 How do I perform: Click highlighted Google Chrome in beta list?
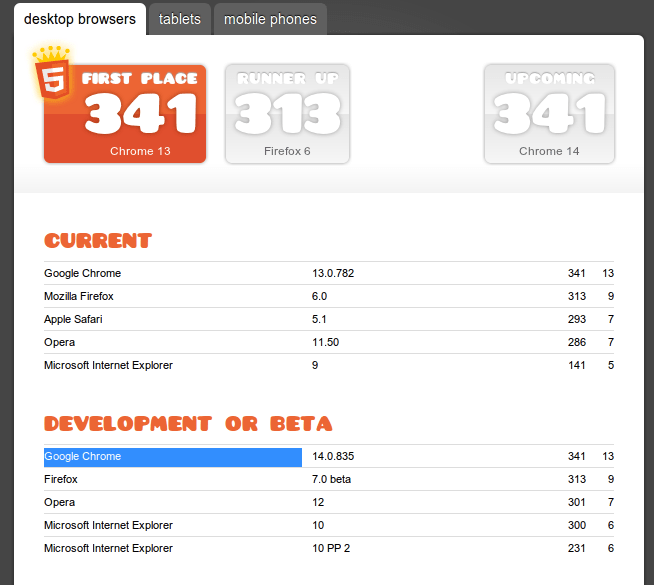(x=83, y=456)
